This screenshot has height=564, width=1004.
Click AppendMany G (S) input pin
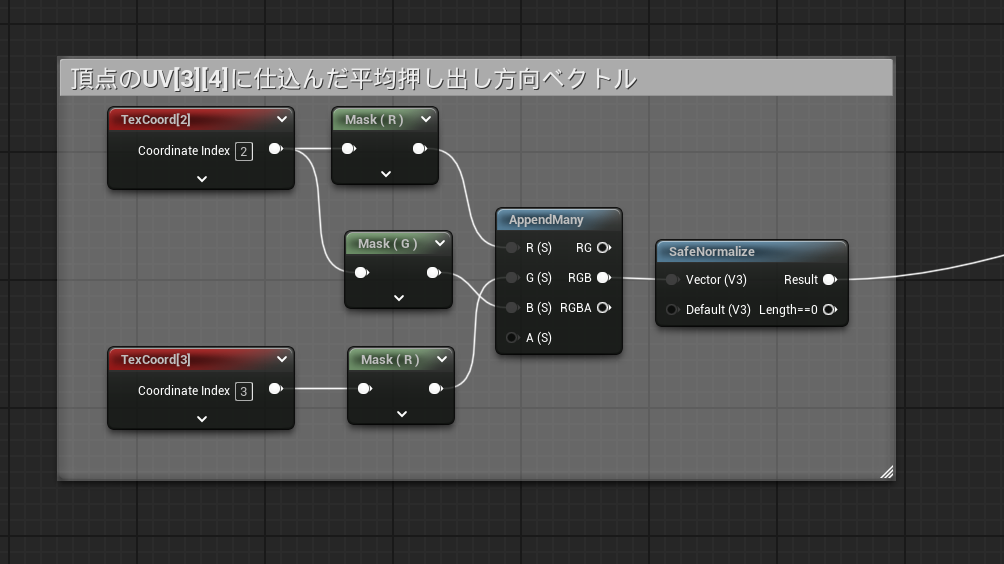click(512, 278)
